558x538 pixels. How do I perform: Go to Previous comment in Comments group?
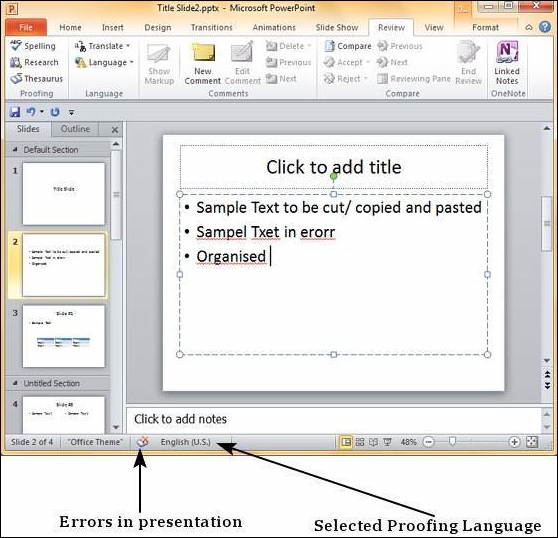point(289,62)
